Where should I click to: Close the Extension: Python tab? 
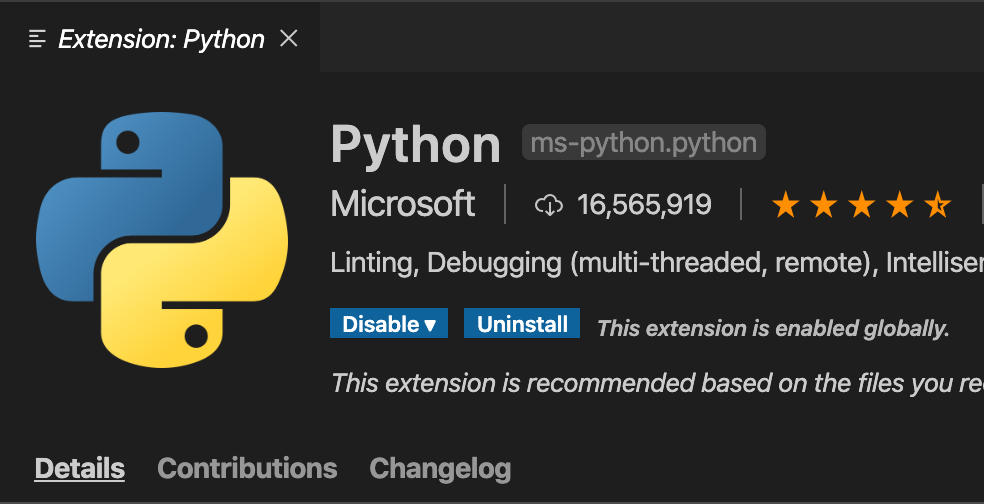point(289,39)
